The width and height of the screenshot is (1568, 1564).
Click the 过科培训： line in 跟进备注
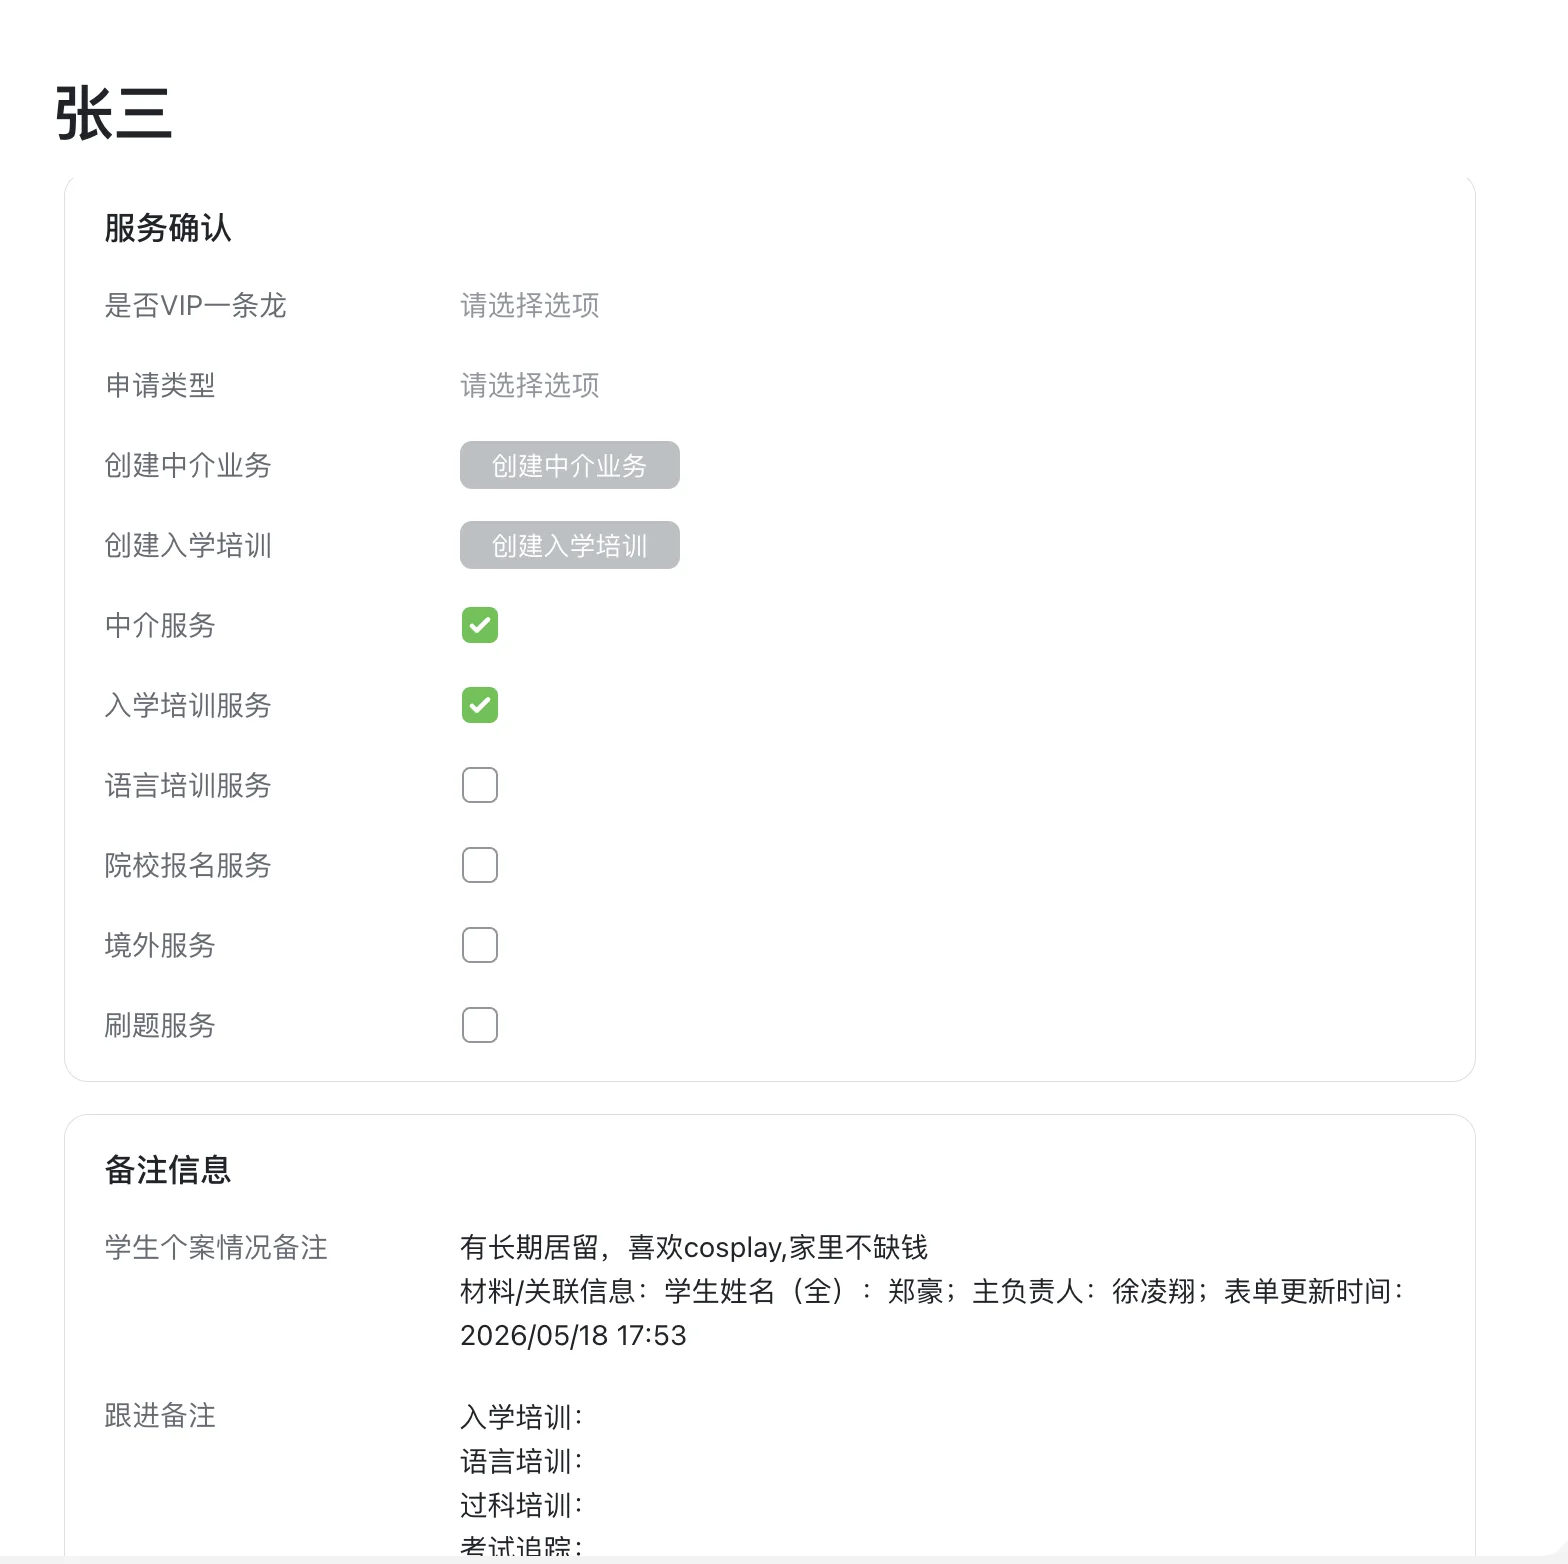tap(522, 1505)
